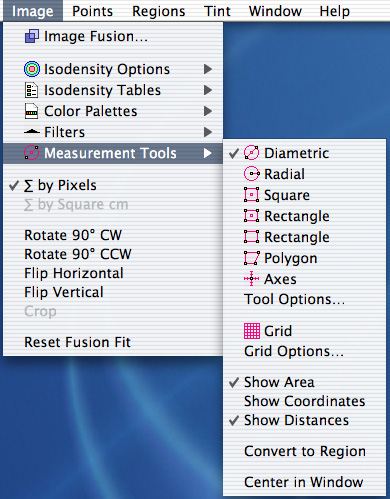Screen dimensions: 390x499
Task: Expand the Isodensity Tables submenu arrow
Action: point(208,90)
